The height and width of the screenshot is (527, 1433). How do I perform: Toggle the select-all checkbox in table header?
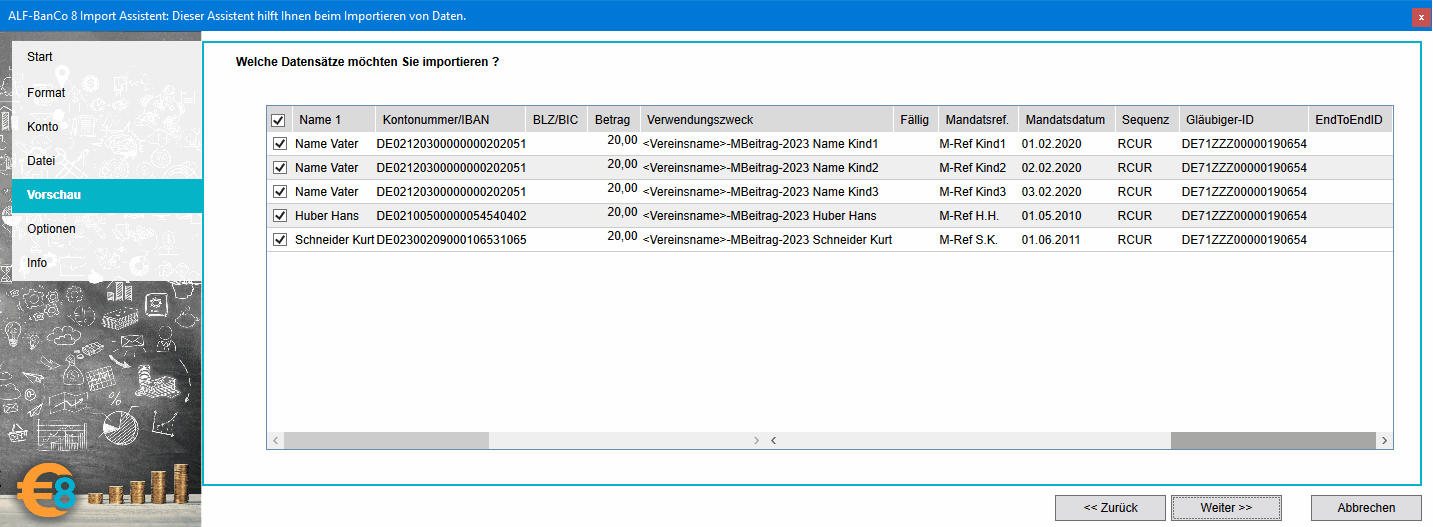point(278,120)
